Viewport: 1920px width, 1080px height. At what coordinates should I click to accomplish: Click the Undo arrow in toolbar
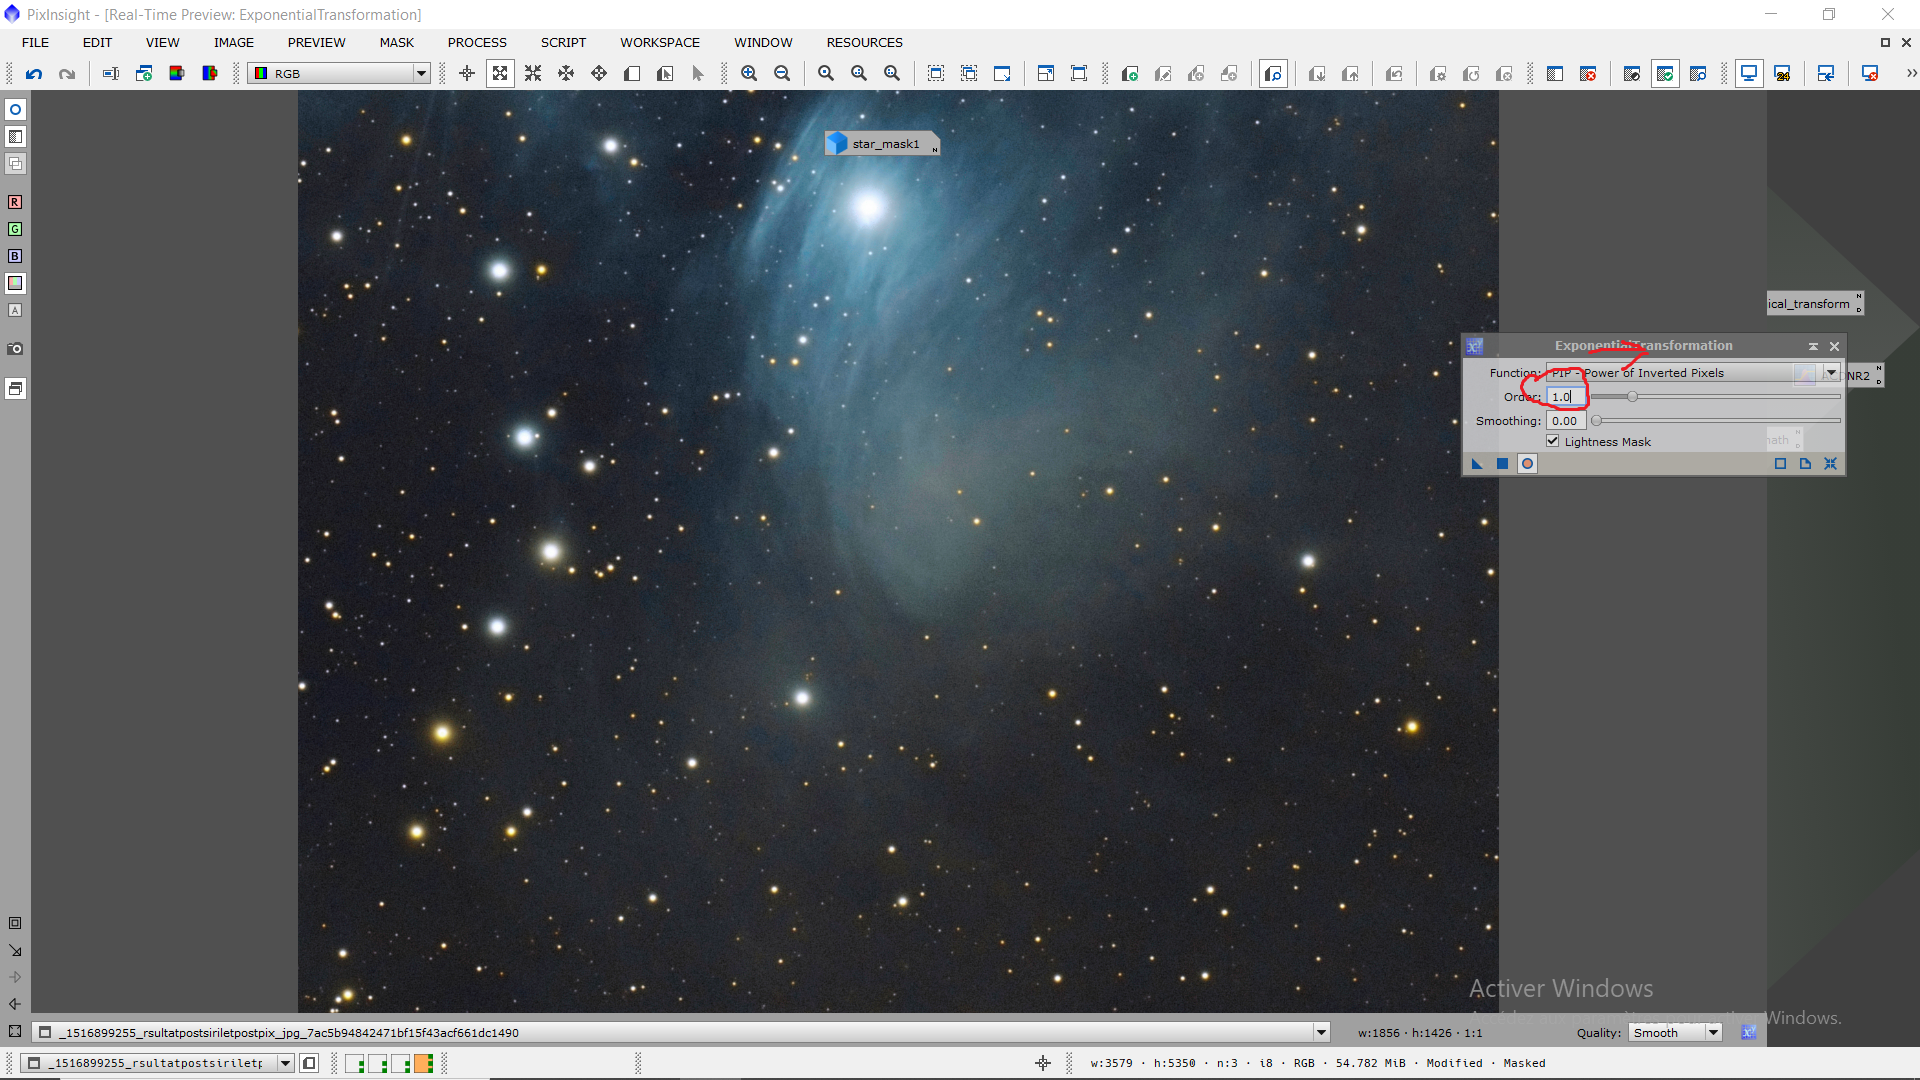coord(34,73)
